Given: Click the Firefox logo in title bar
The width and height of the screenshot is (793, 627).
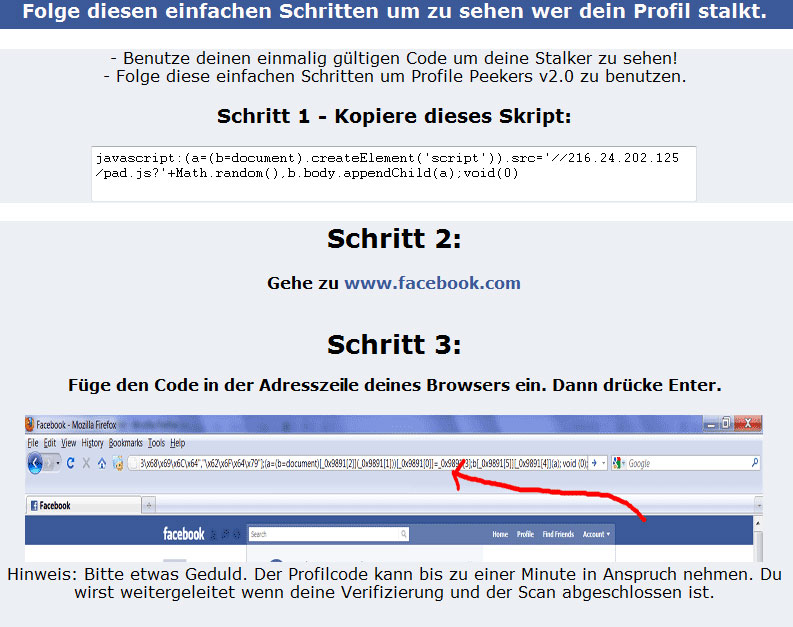Looking at the screenshot, I should coord(30,424).
